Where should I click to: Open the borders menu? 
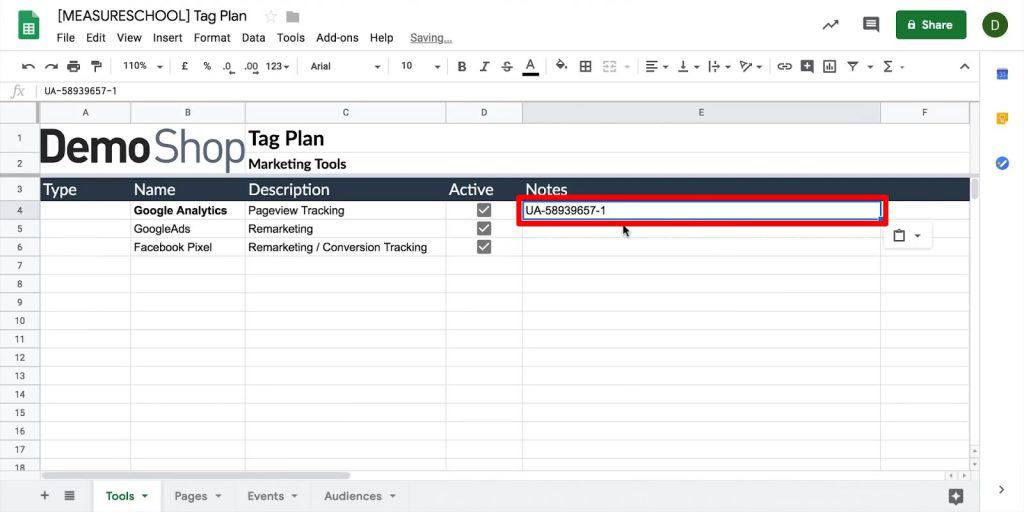tap(586, 66)
